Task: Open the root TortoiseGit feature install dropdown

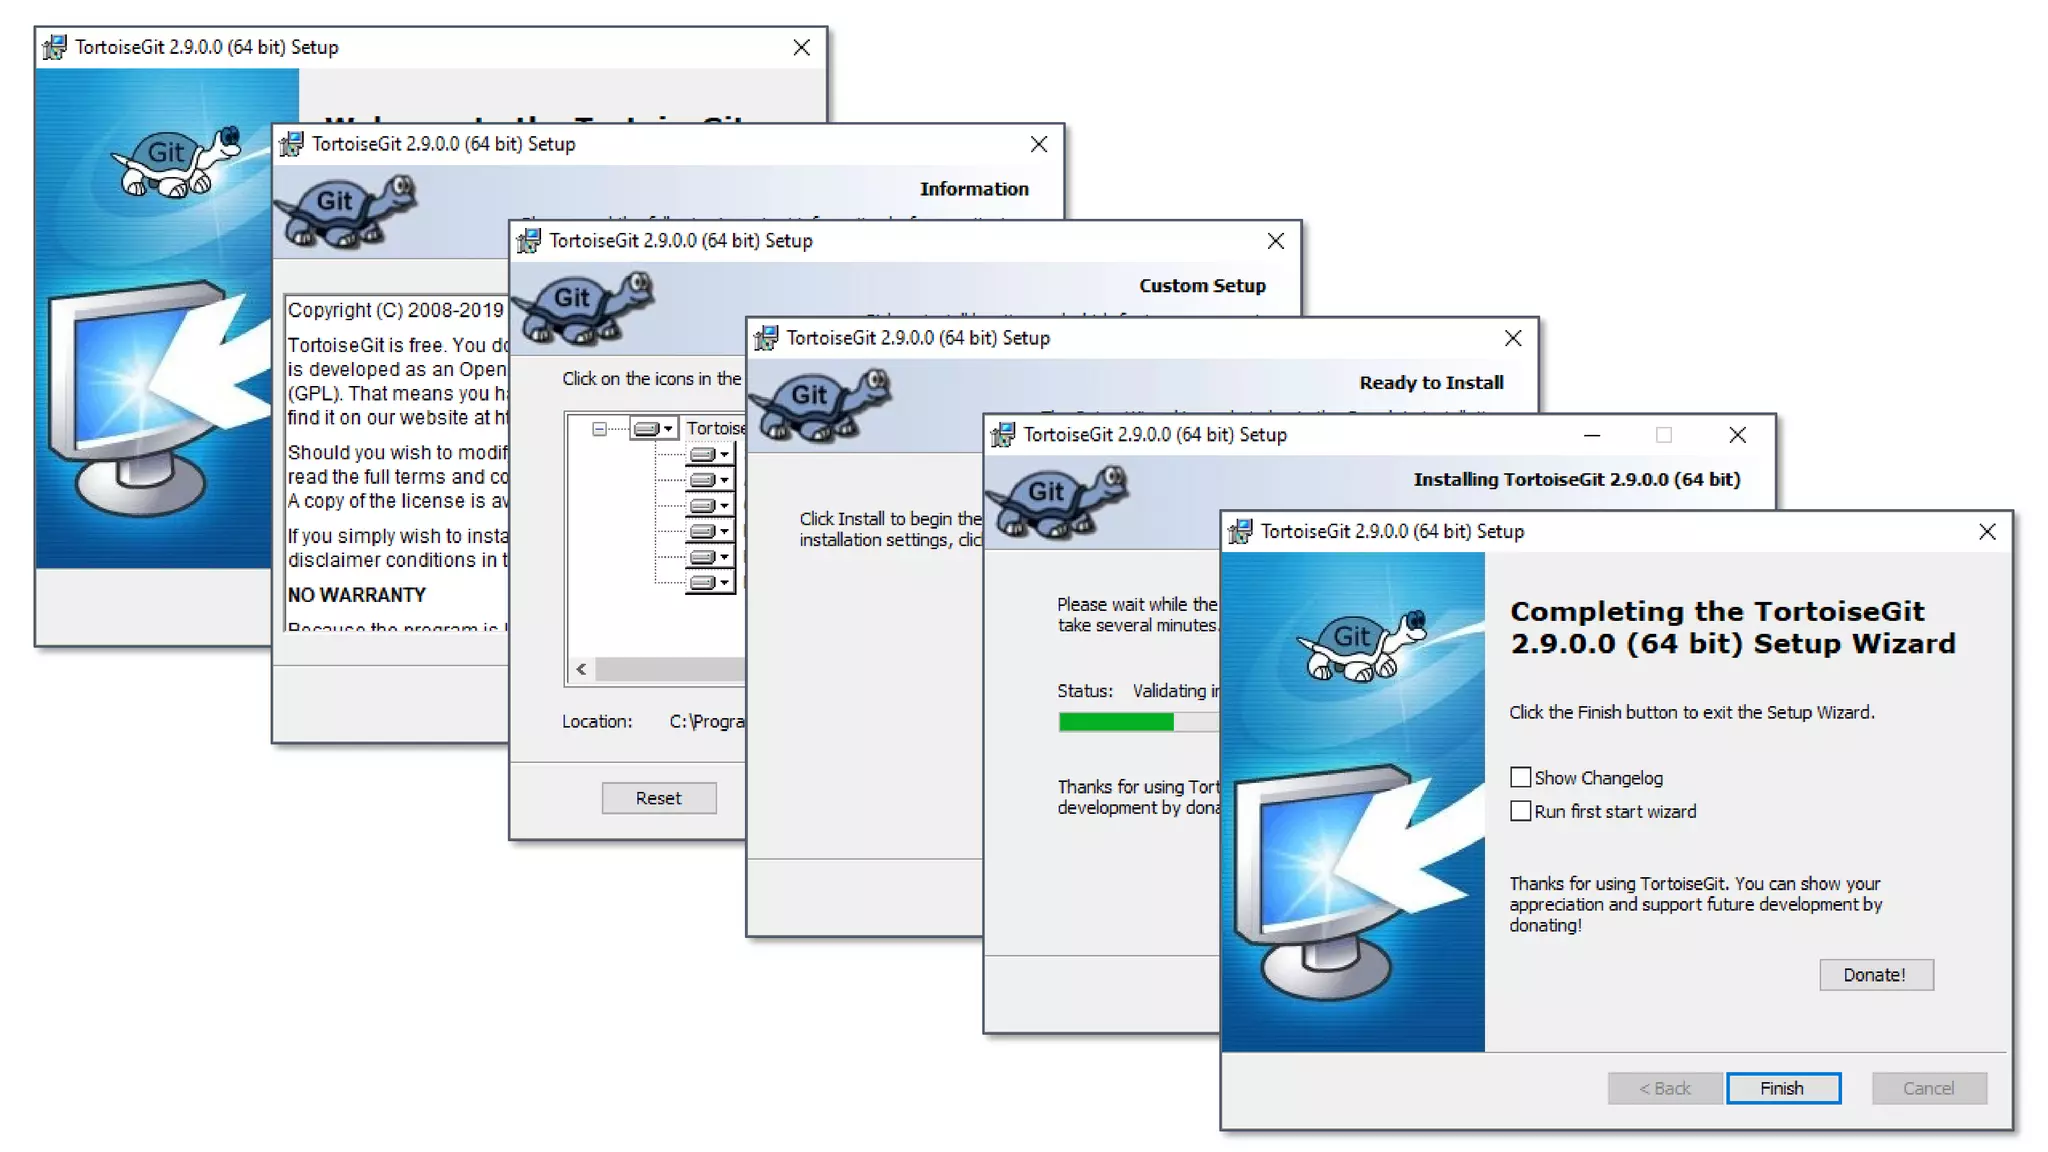Action: (x=654, y=429)
